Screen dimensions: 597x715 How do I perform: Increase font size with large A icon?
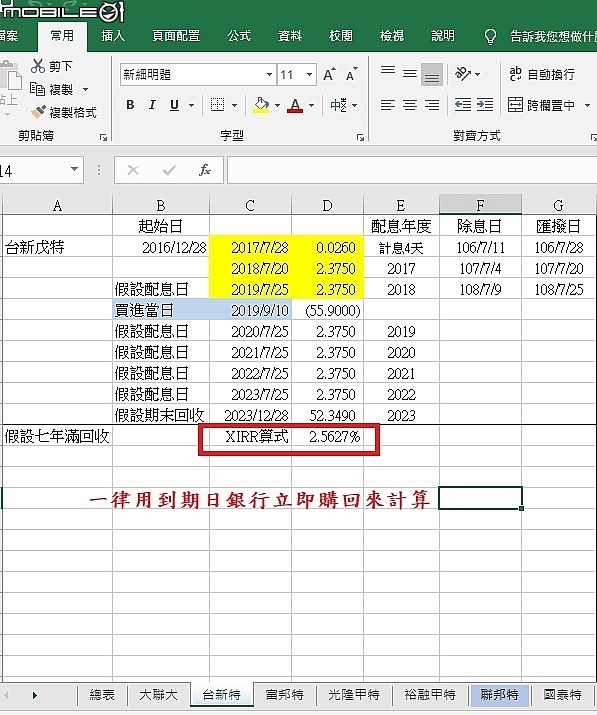[329, 74]
